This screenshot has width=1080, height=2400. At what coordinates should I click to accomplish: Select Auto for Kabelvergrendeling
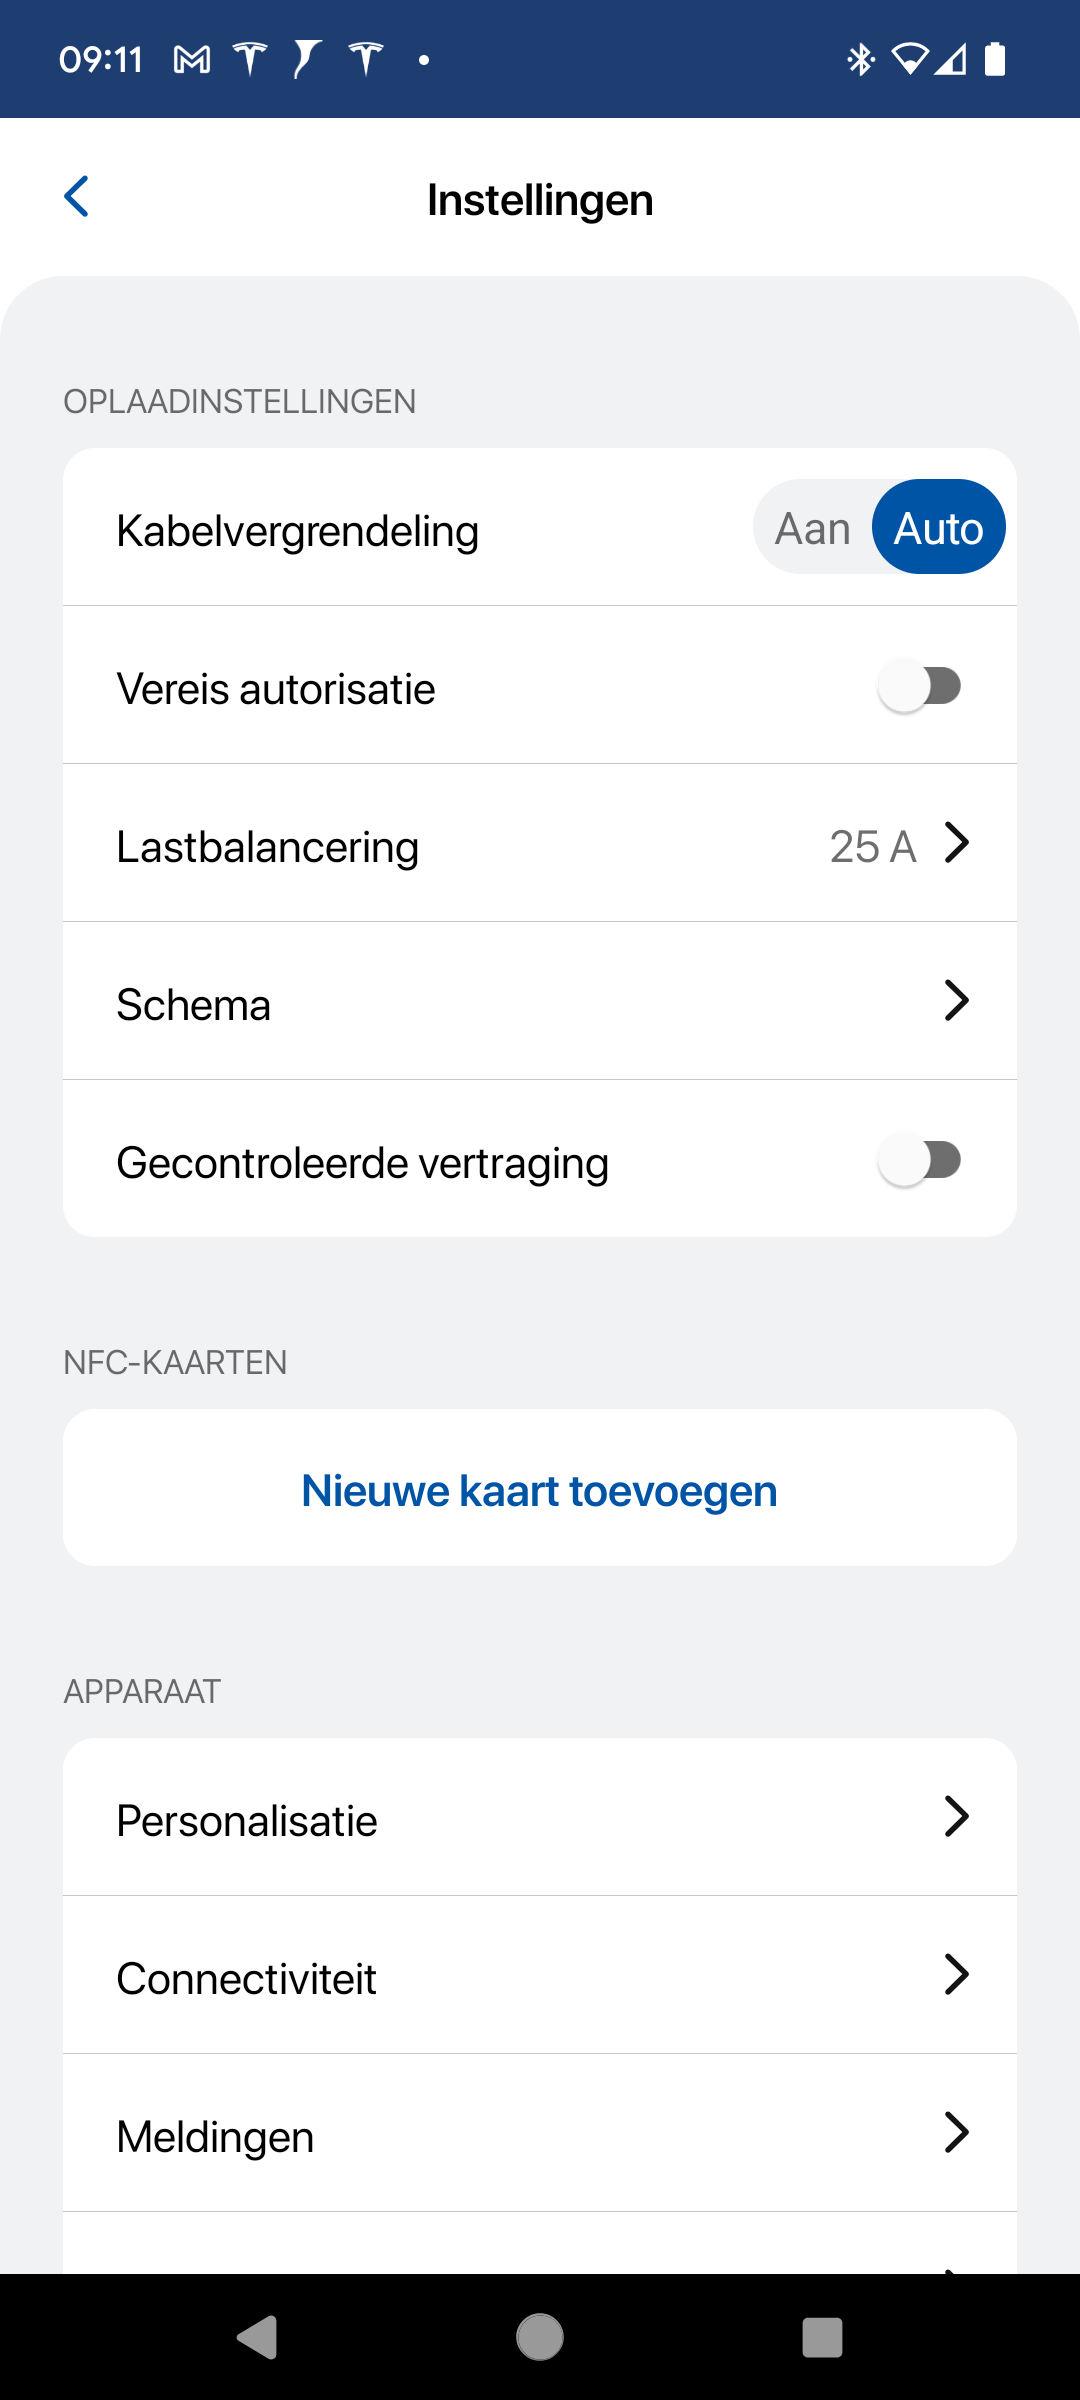tap(938, 528)
